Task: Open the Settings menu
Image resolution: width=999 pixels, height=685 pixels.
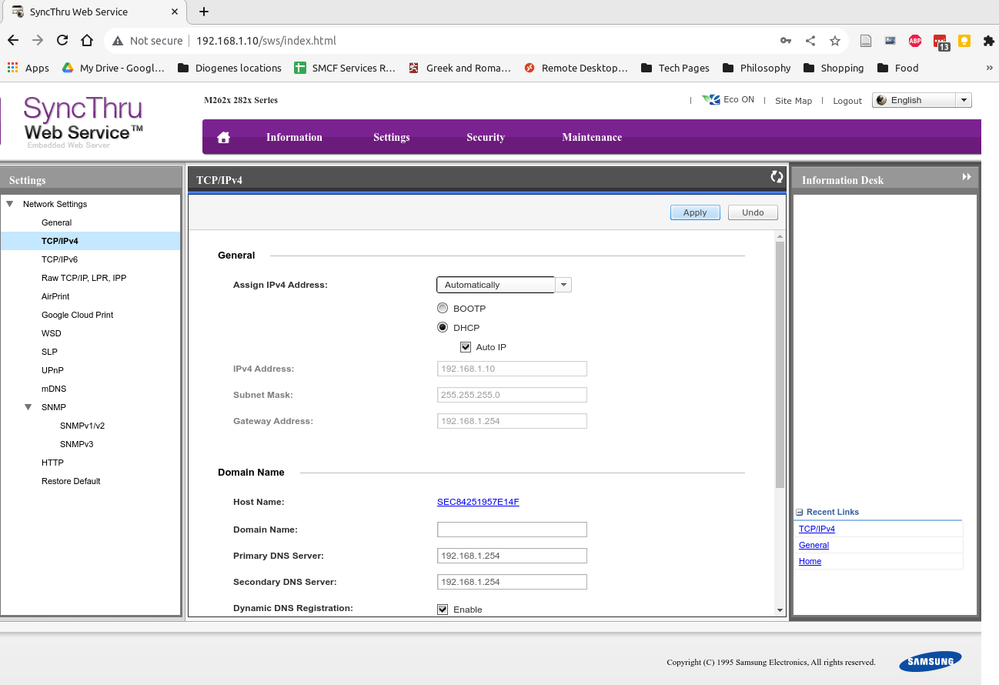Action: [391, 137]
